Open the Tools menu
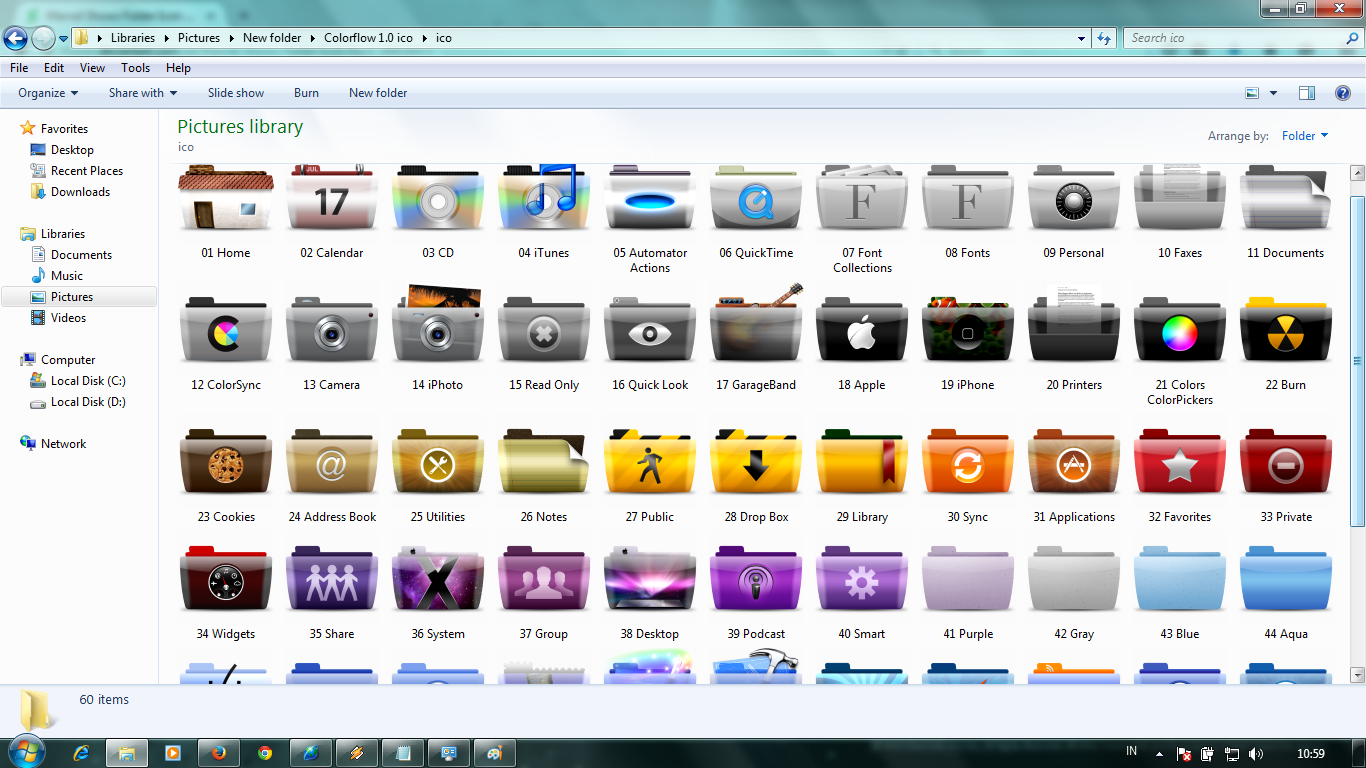Viewport: 1366px width, 768px height. pos(136,68)
